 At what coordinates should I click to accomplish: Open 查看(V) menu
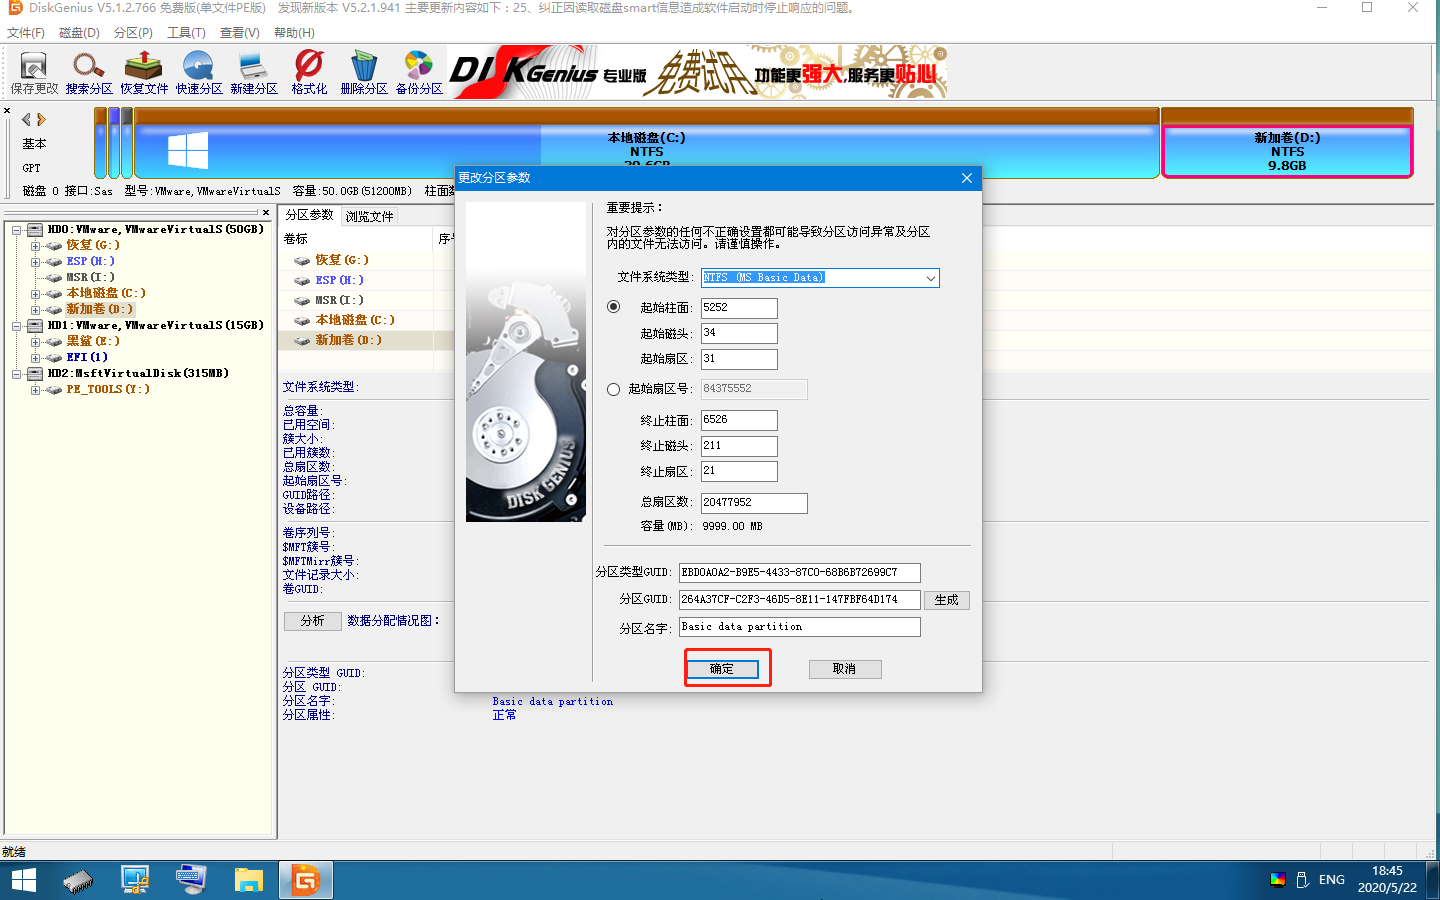[240, 33]
